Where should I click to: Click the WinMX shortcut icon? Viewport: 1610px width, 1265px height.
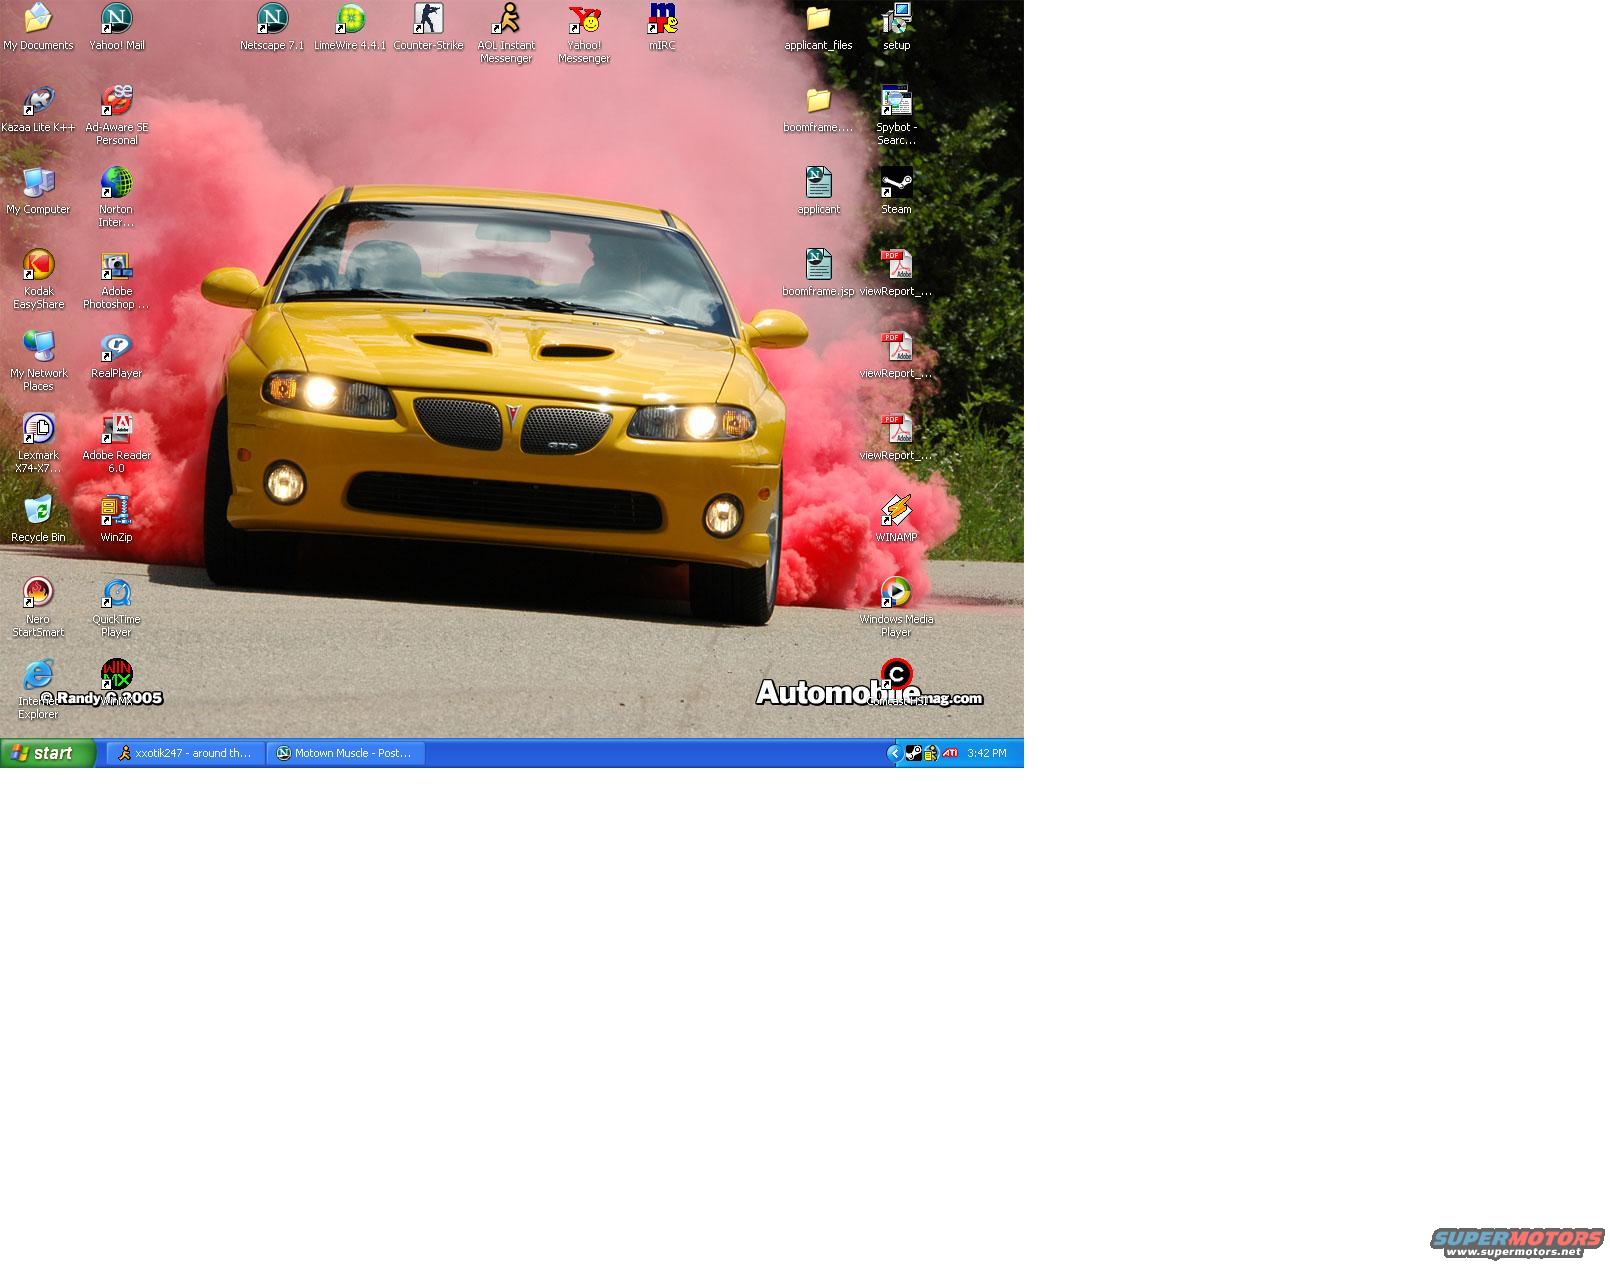click(x=116, y=683)
